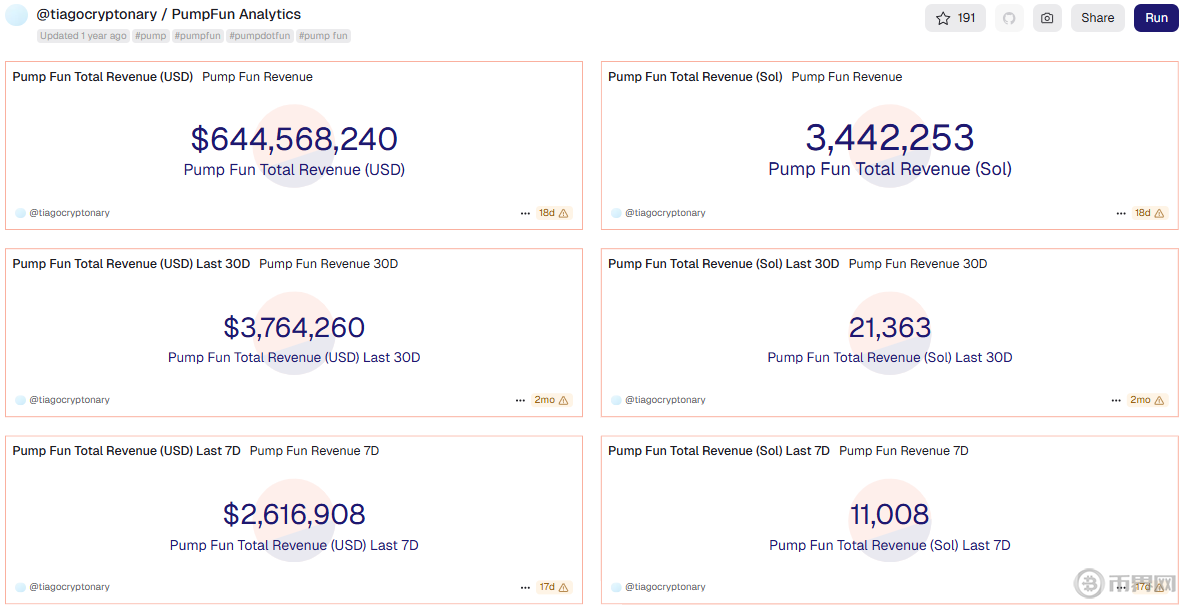Click 17d warning badge on Revenue (USD) Last 7D
Viewport: 1187px width, 611px height.
click(x=553, y=587)
